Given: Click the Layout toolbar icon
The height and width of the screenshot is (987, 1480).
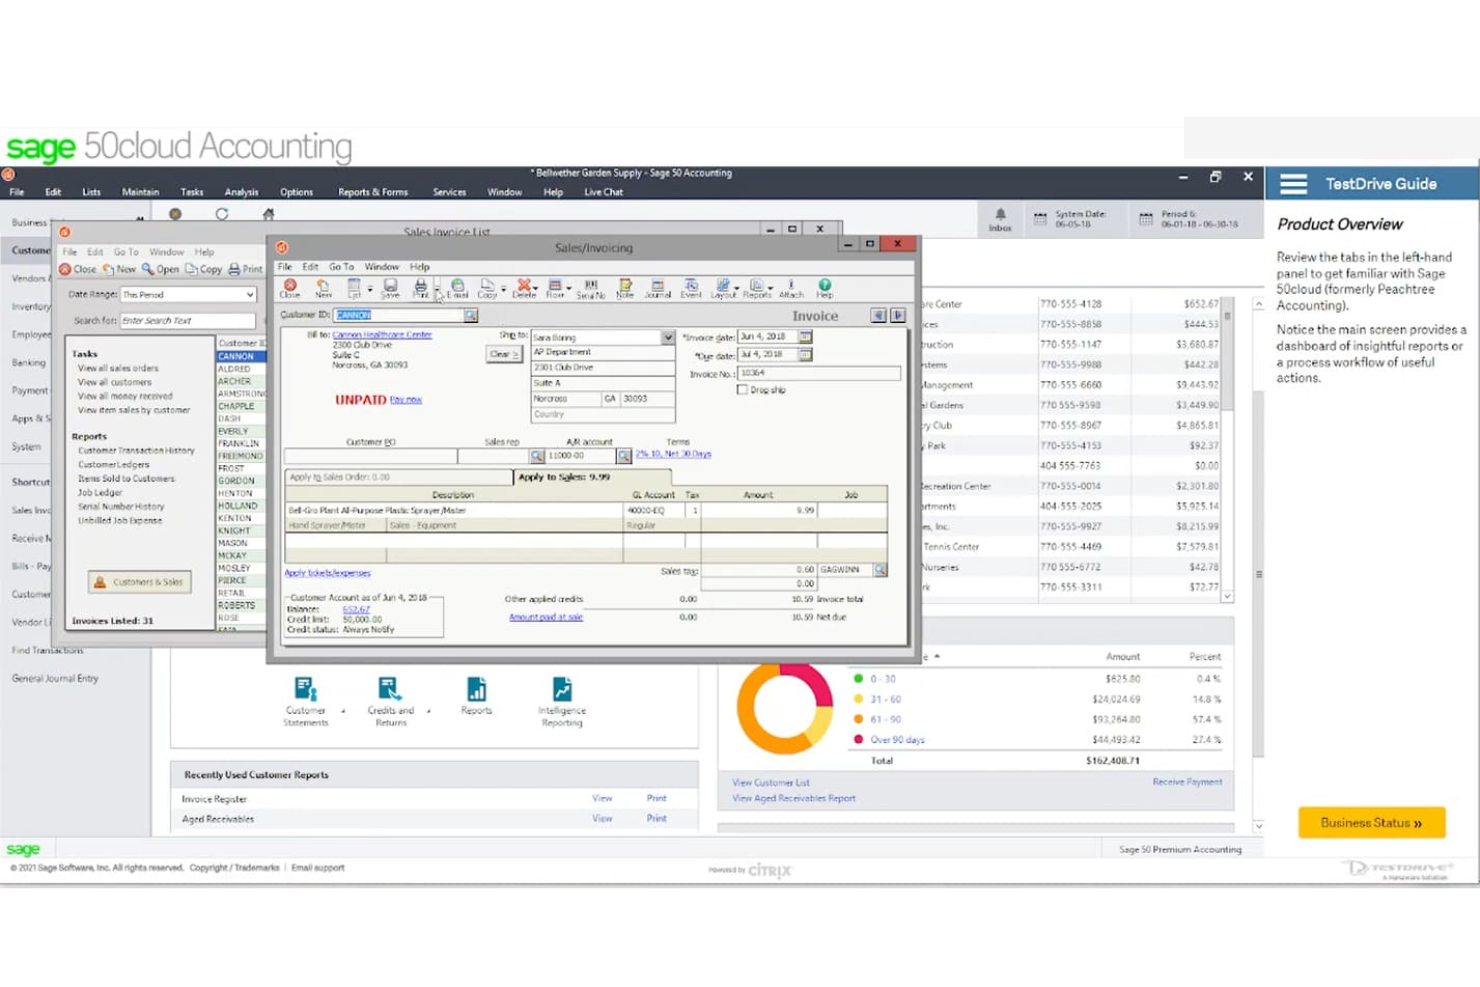Looking at the screenshot, I should tap(723, 289).
